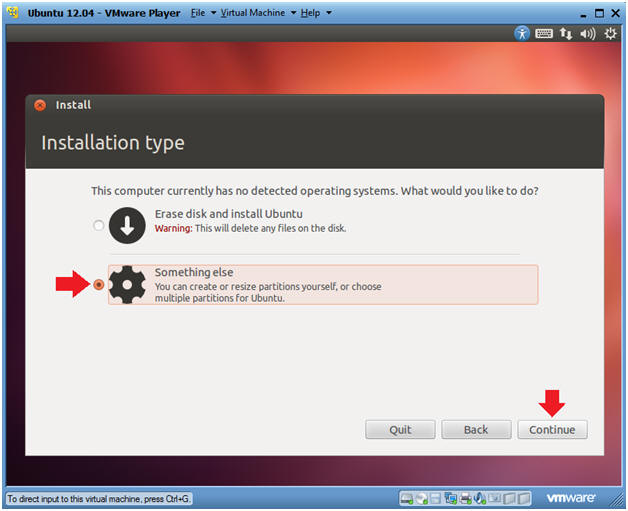Click the Continue button
628x511 pixels.
pyautogui.click(x=552, y=430)
